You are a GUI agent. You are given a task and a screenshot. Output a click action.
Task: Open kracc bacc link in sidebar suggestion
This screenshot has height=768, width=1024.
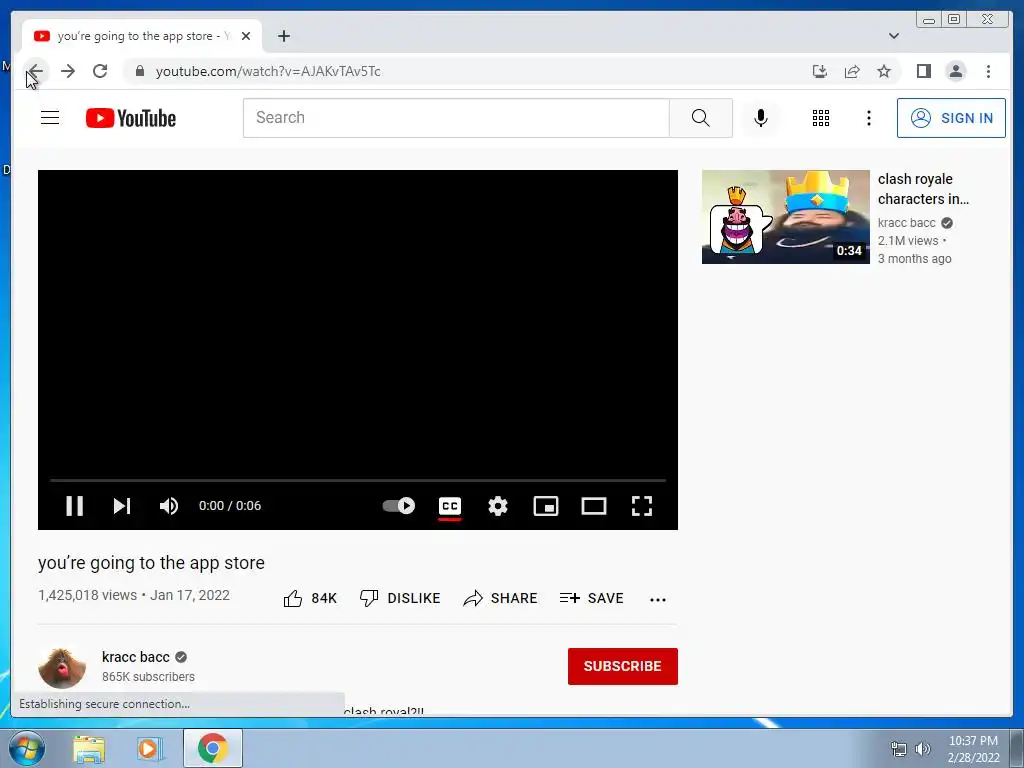click(x=906, y=223)
